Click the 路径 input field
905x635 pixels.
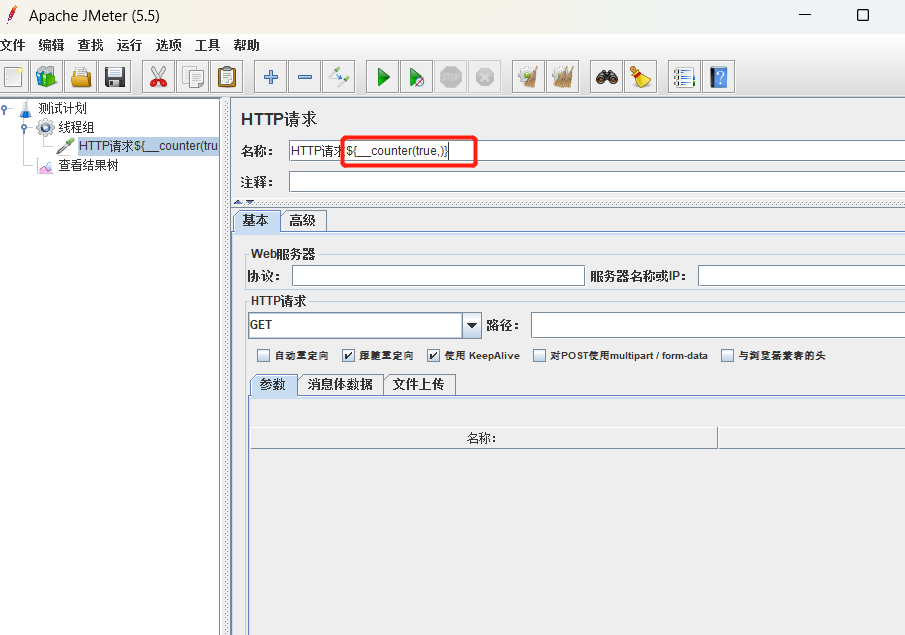click(x=717, y=326)
